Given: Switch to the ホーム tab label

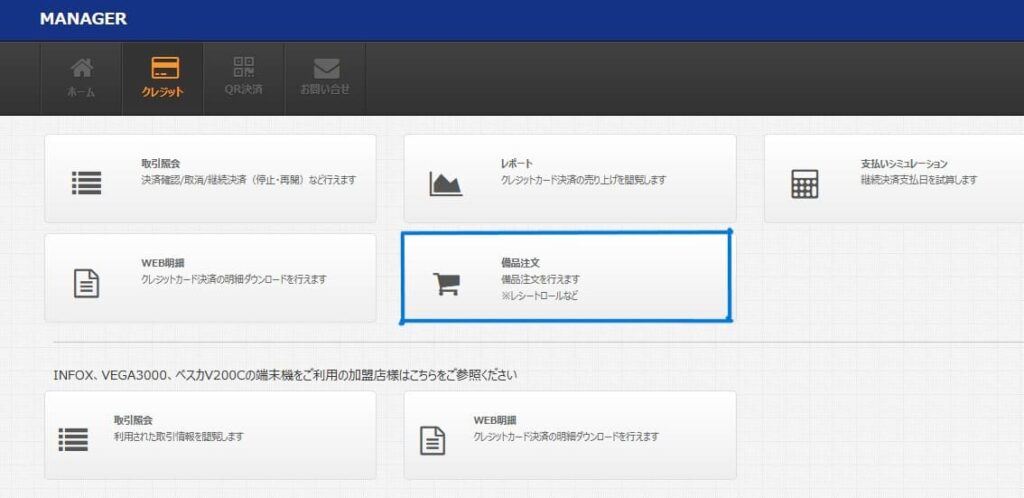Looking at the screenshot, I should [82, 91].
